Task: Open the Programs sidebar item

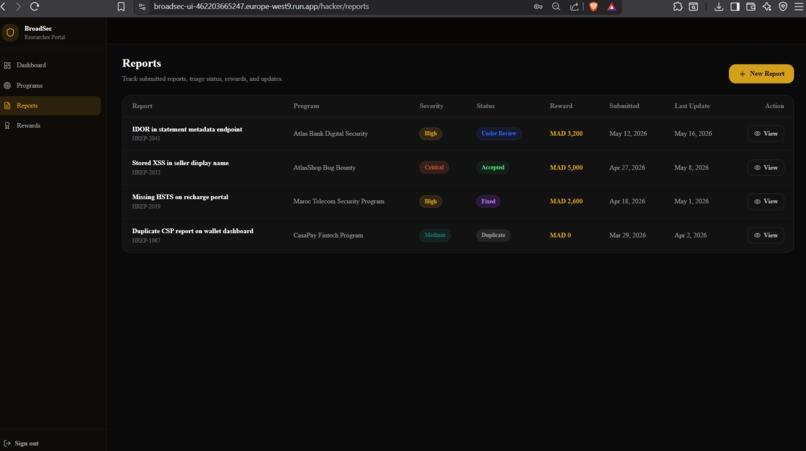Action: [x=50, y=85]
